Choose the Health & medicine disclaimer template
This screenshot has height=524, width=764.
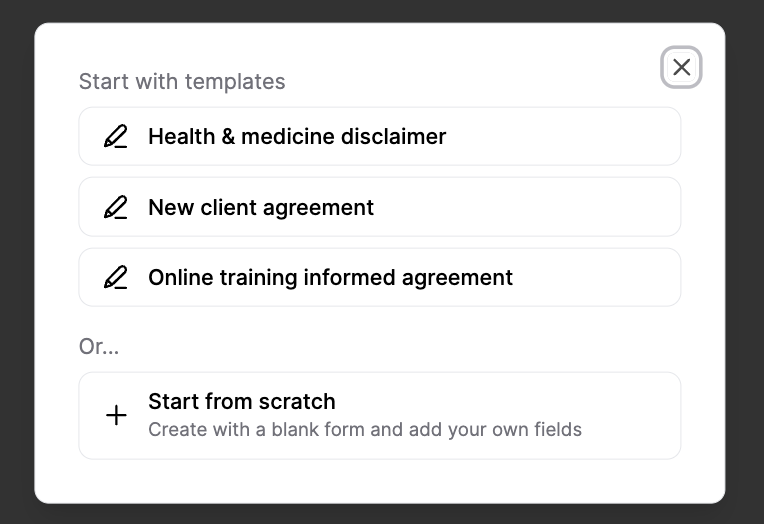(380, 137)
